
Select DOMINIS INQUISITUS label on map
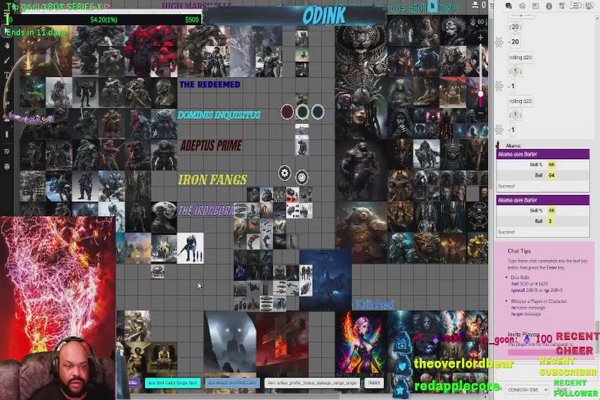point(219,115)
